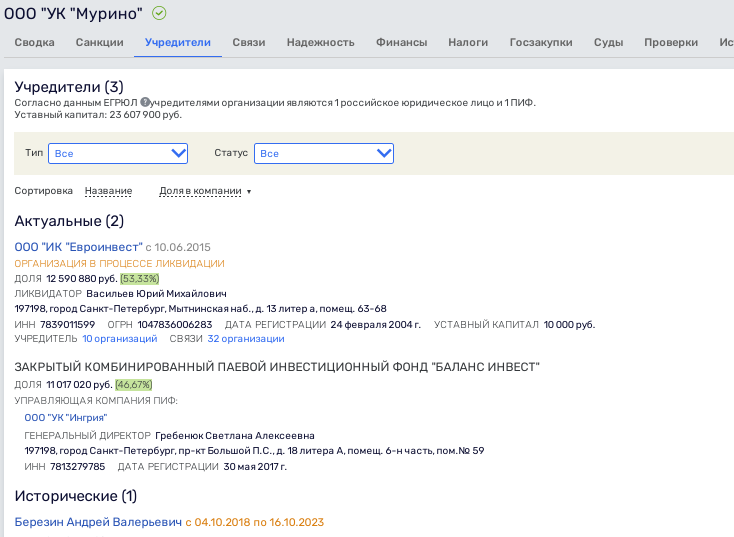This screenshot has width=734, height=537.
Task: Click the Актуальные (2) heading
Action: (69, 221)
